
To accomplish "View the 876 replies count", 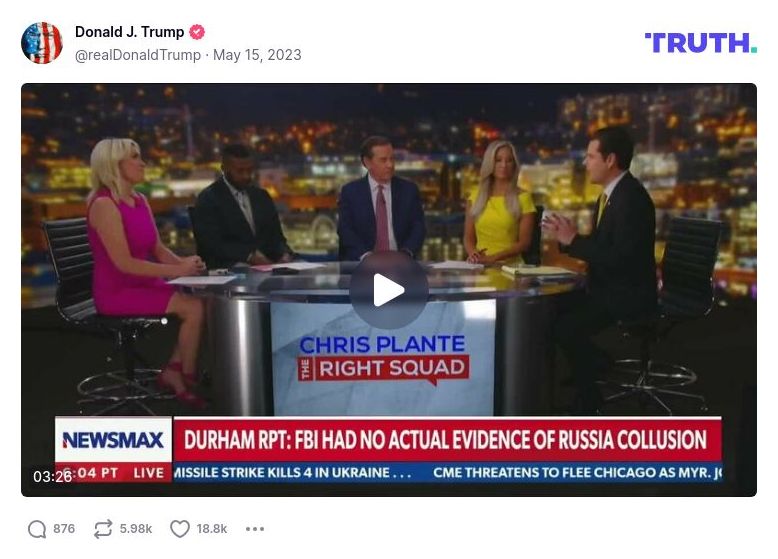I will click(64, 529).
